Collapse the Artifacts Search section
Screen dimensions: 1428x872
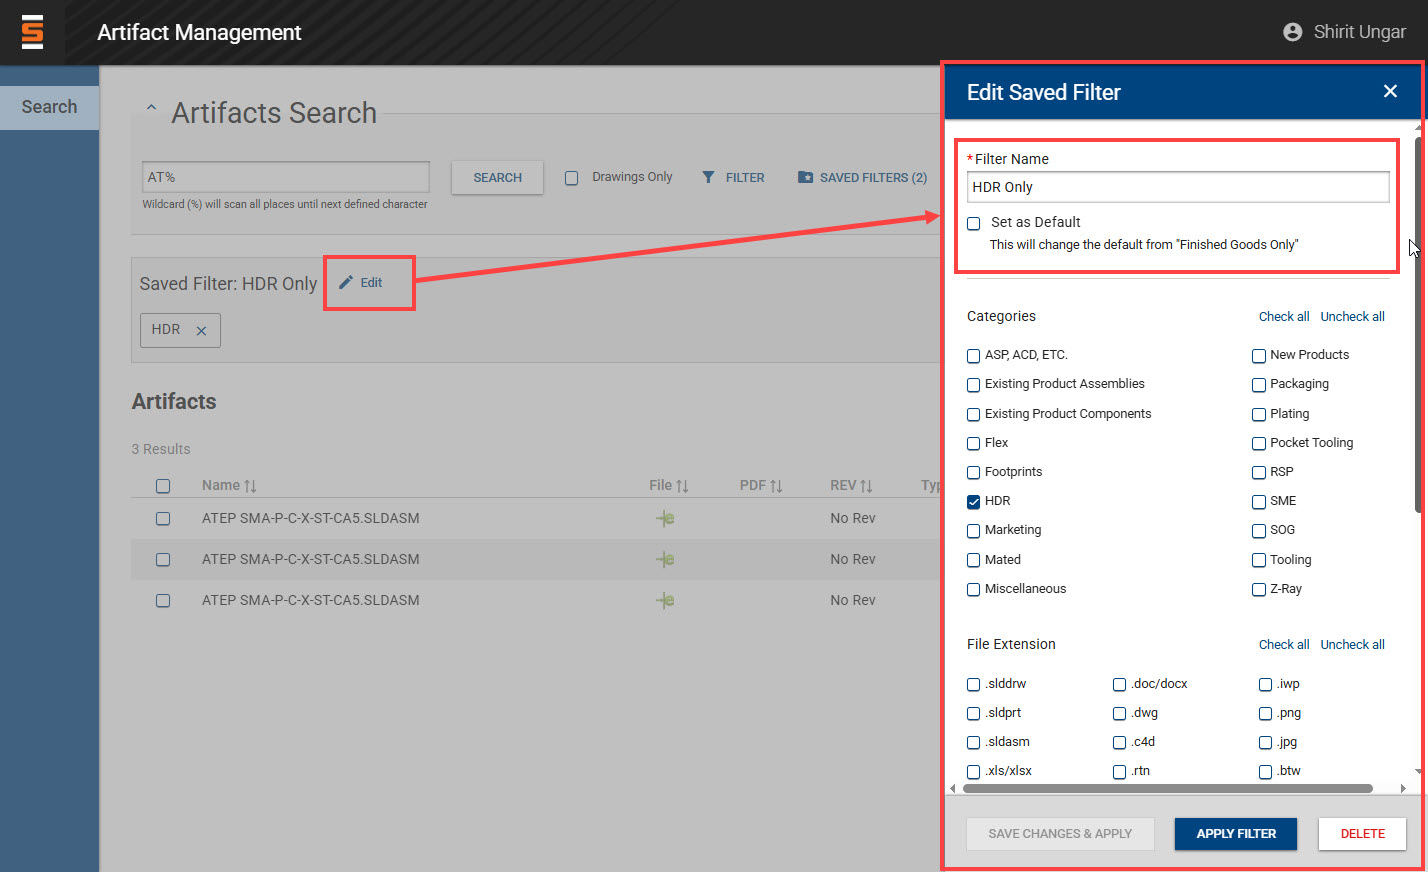[151, 108]
